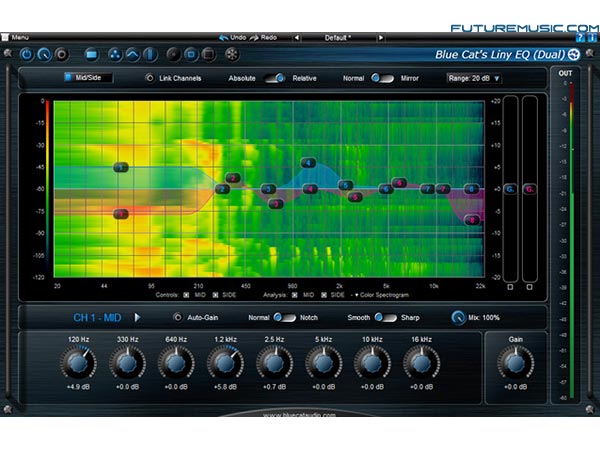The width and height of the screenshot is (600, 450).
Task: Click the 1.2 kHz band knob
Action: (x=225, y=362)
